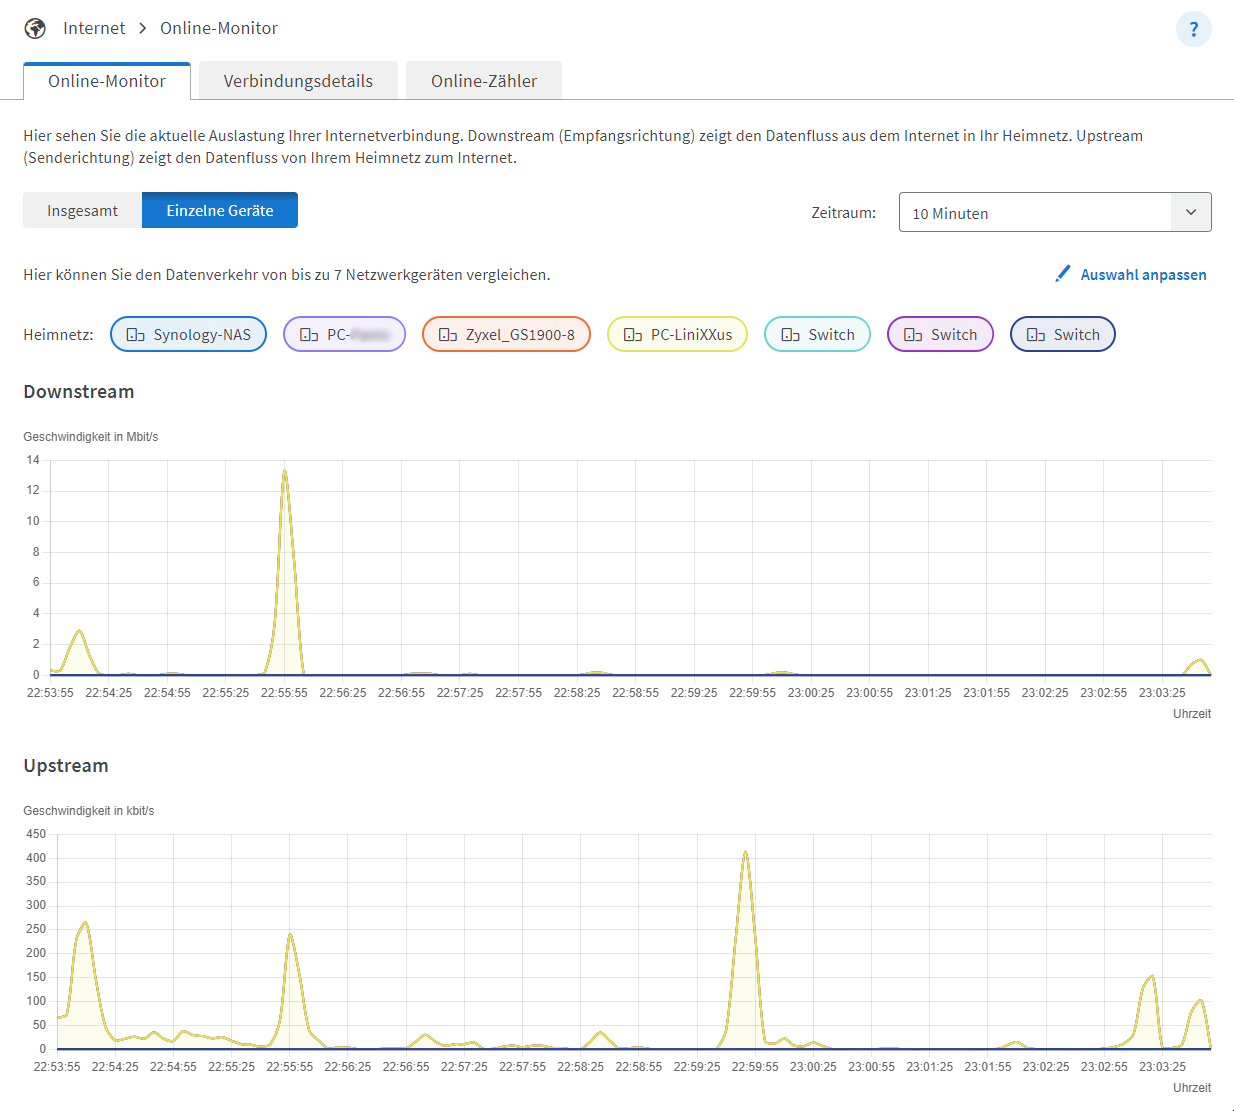This screenshot has height=1111, width=1234.
Task: Select the Zyxel_GS1900-8 device chip
Action: (506, 334)
